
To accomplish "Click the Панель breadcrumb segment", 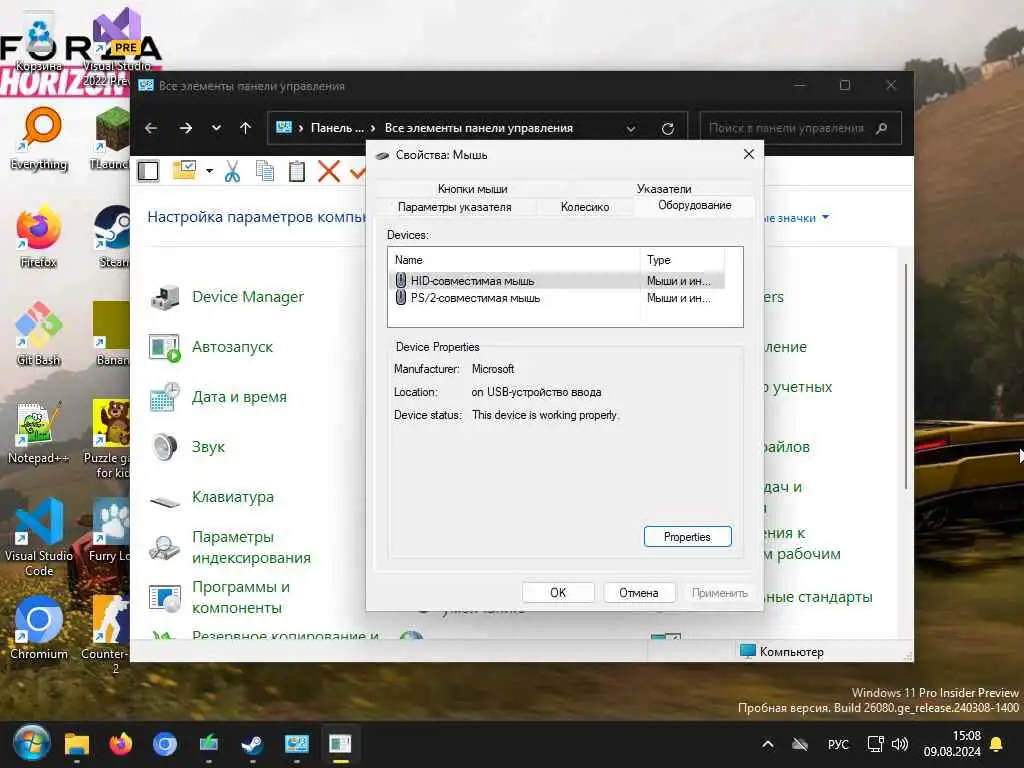I will coord(337,128).
